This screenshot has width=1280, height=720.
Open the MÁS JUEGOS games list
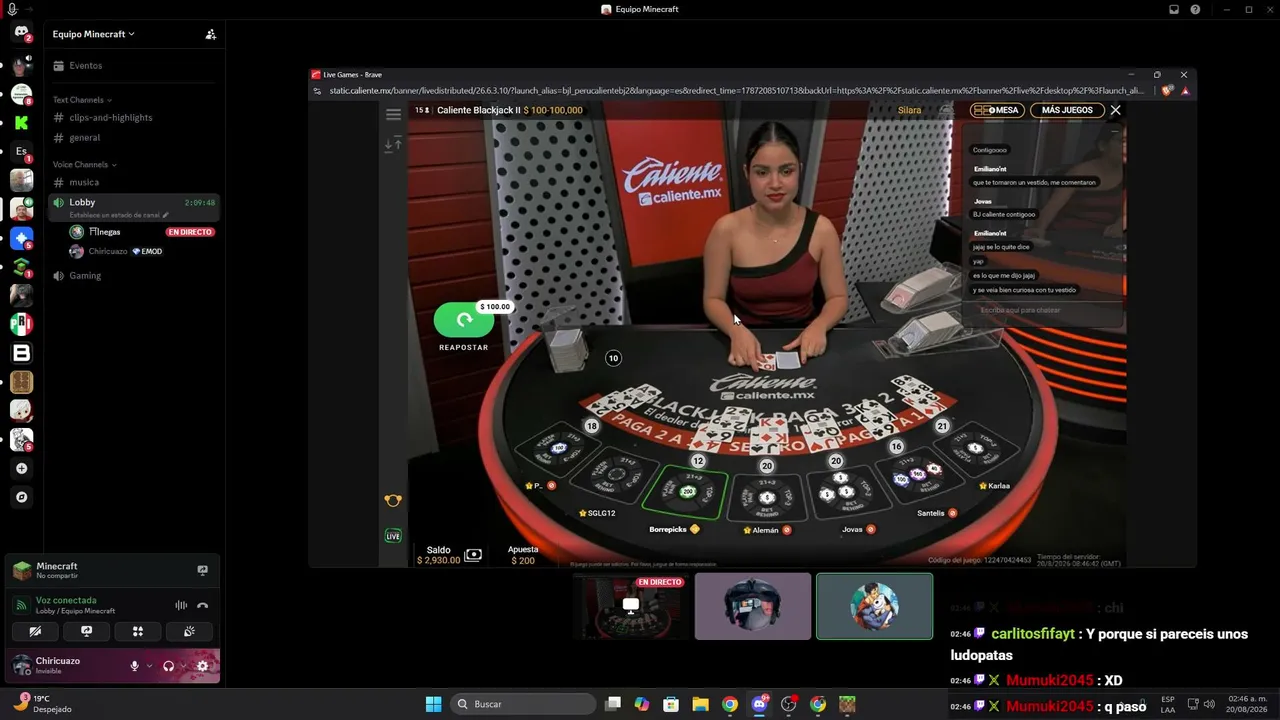[x=1067, y=110]
